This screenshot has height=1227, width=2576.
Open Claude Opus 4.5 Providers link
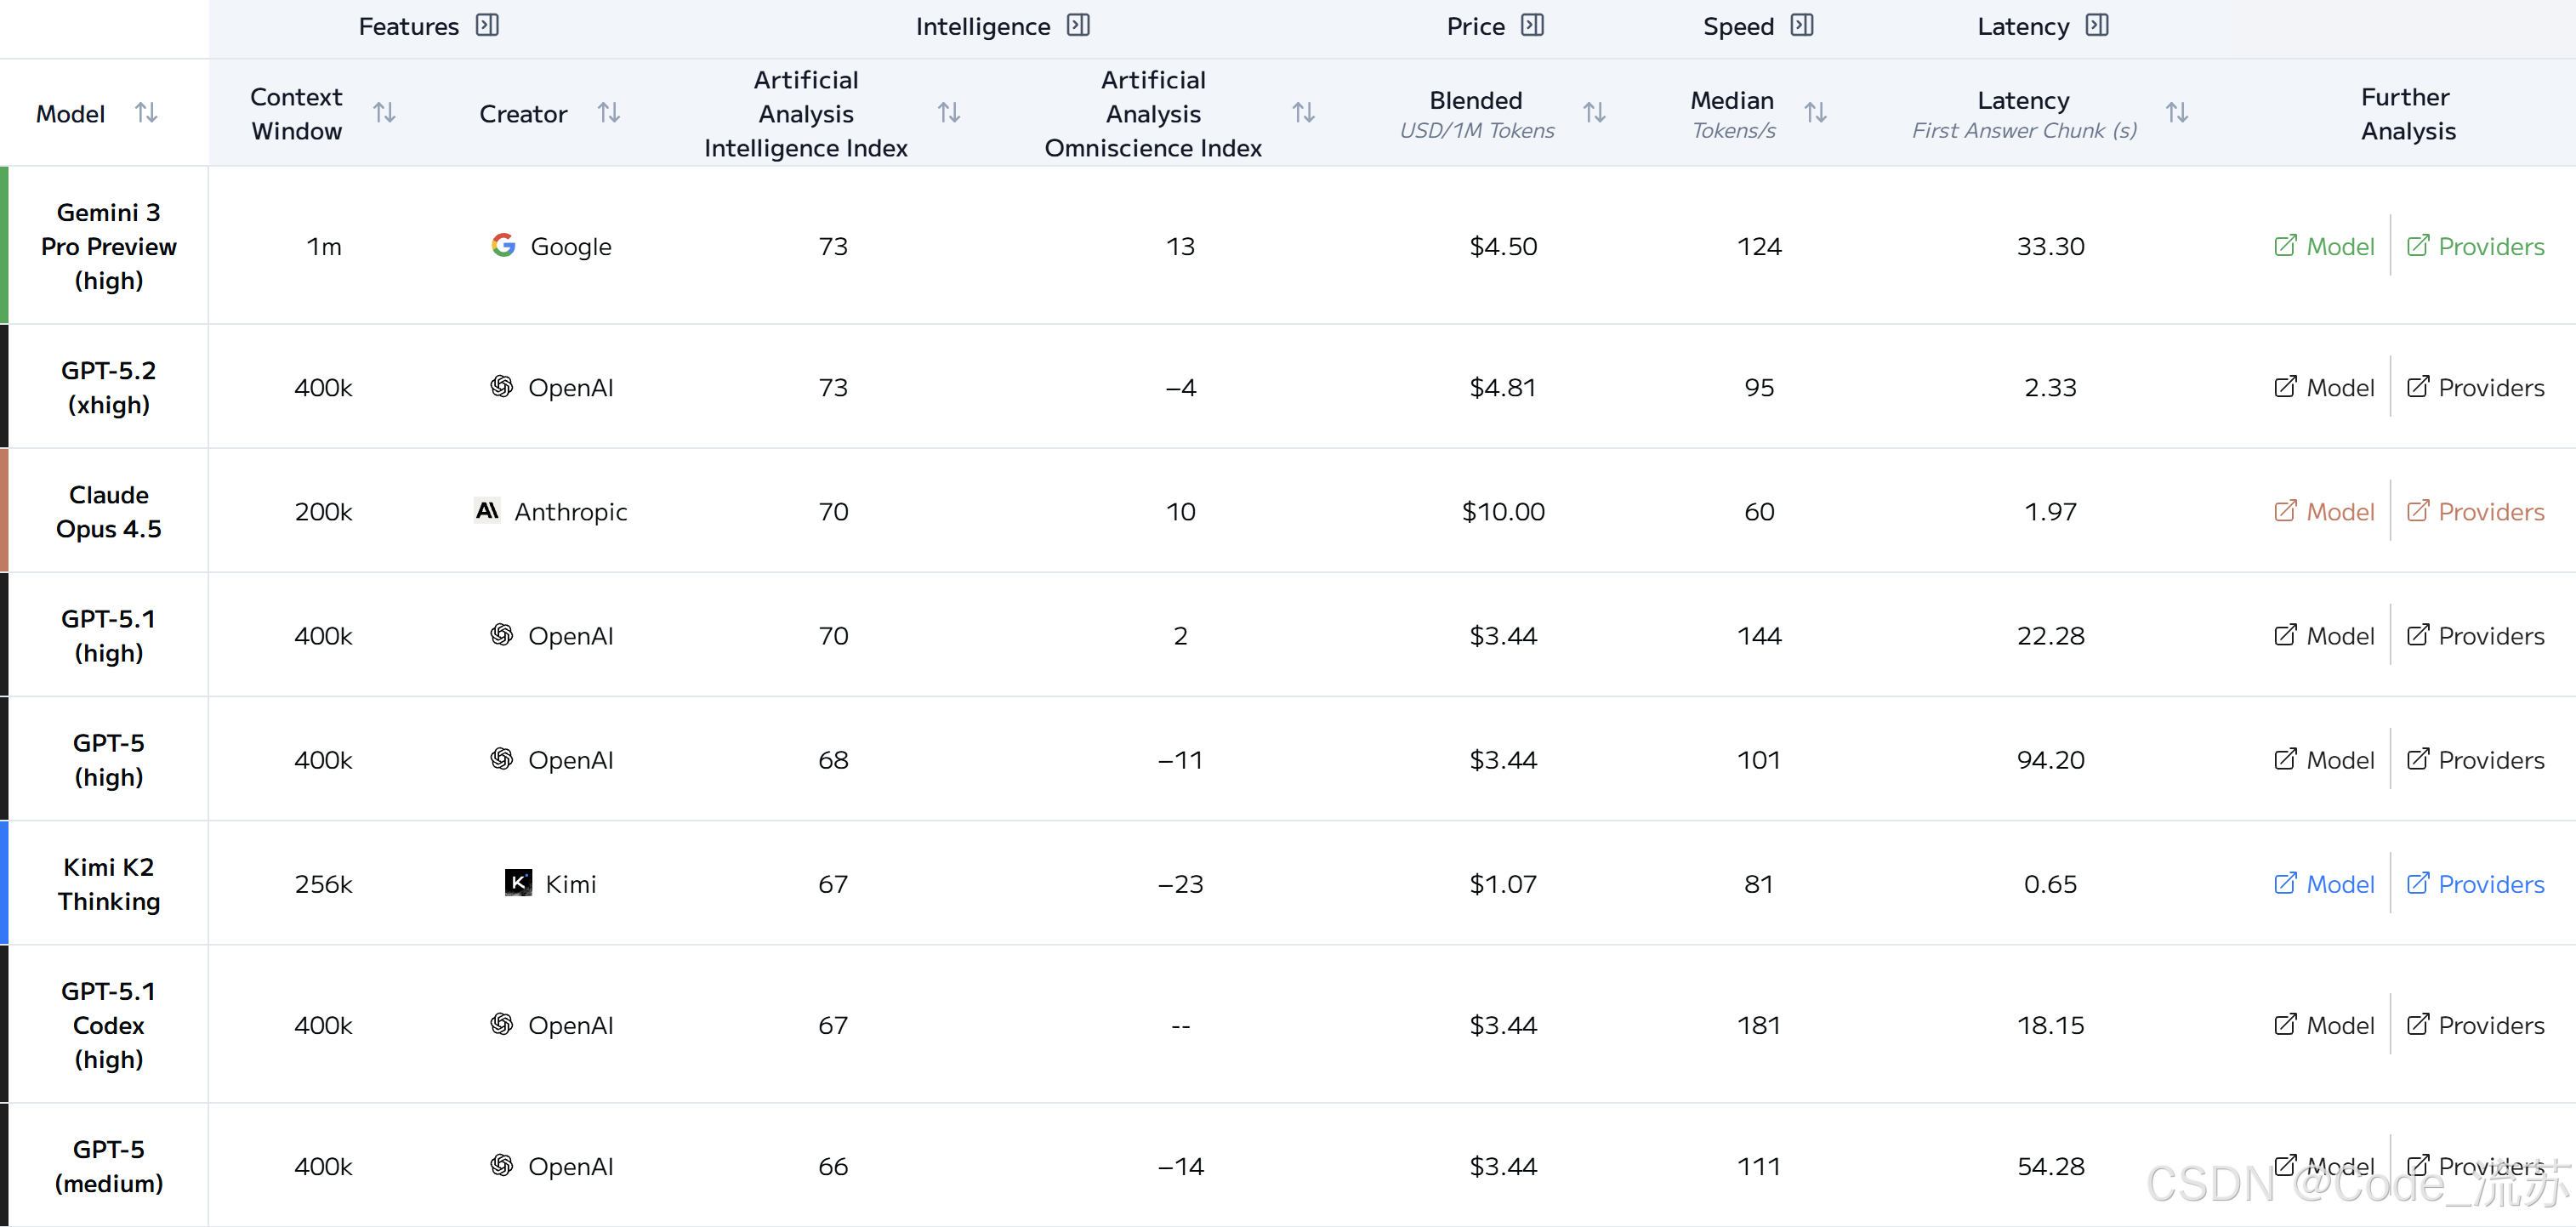click(x=2474, y=511)
